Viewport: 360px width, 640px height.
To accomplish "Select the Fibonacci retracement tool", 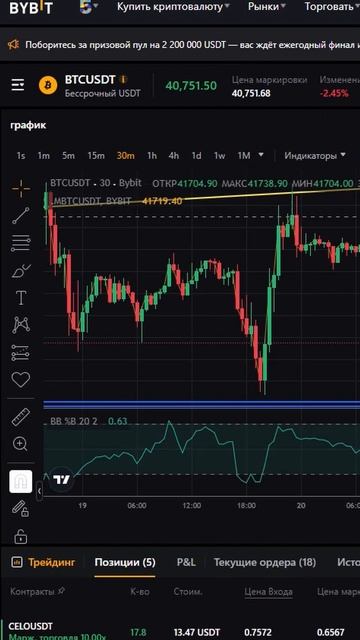I will click(21, 243).
